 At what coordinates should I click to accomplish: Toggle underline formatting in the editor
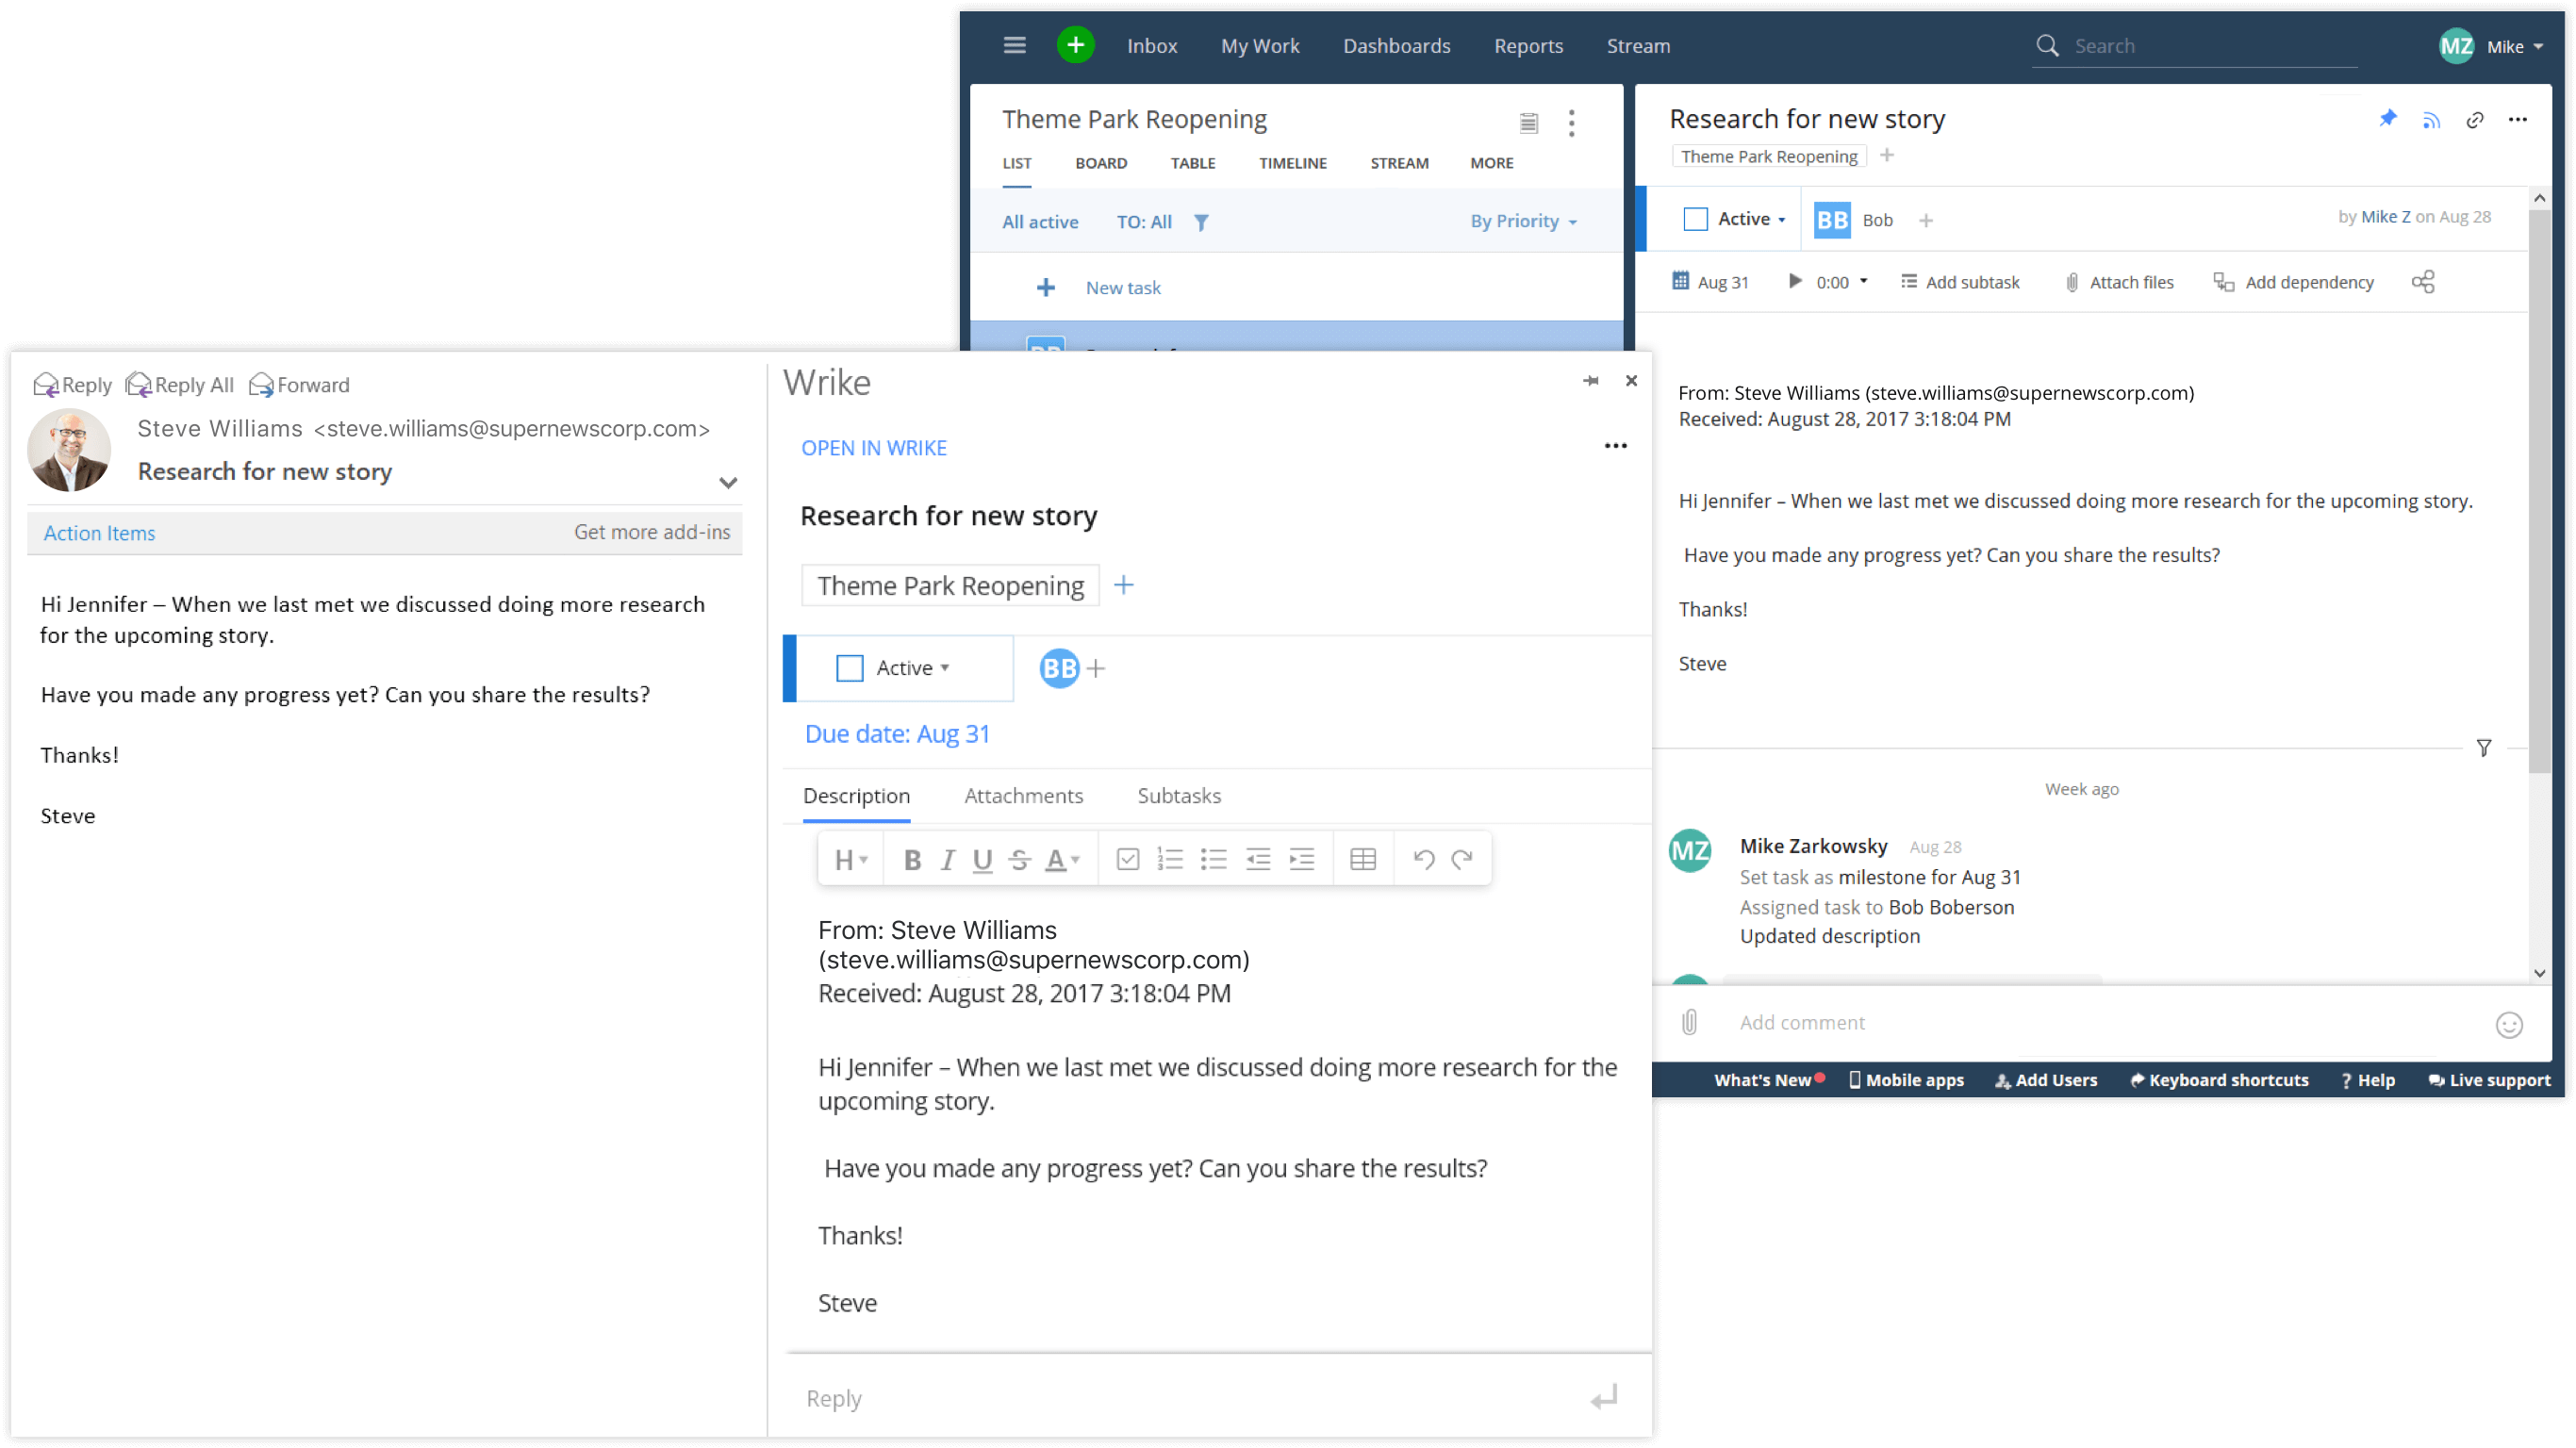click(x=982, y=858)
